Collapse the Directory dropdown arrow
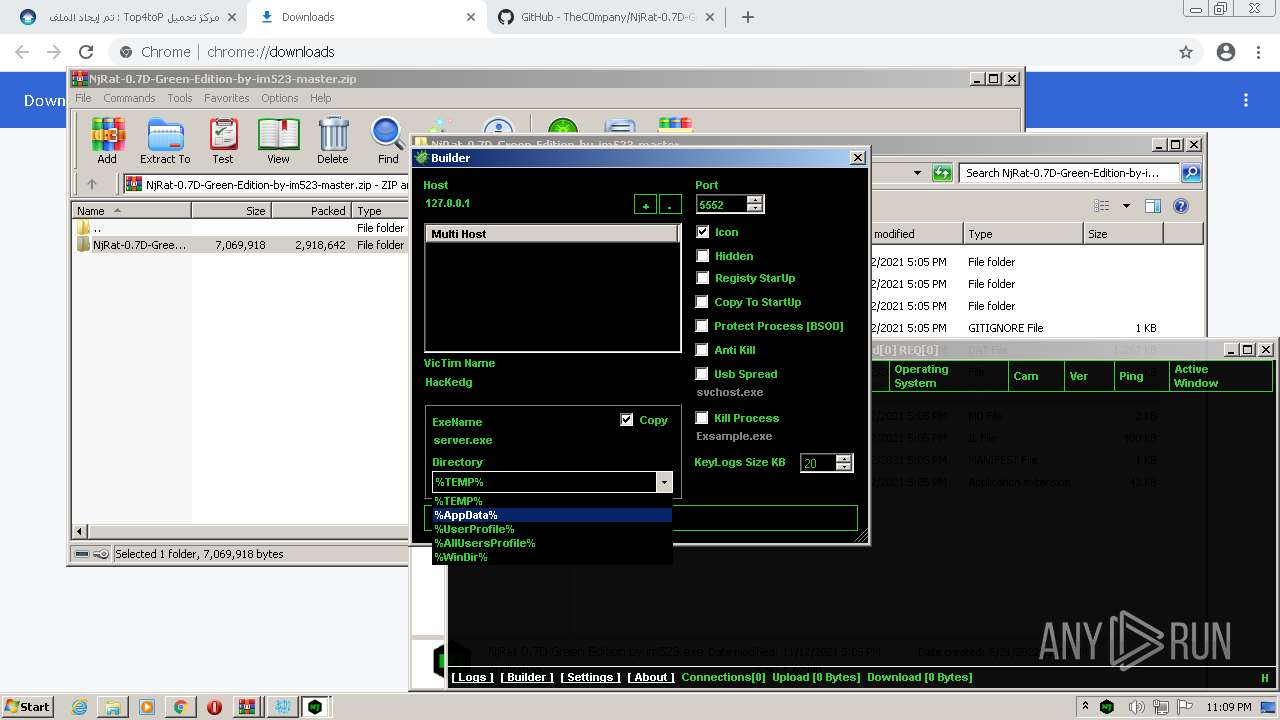Image resolution: width=1280 pixels, height=720 pixels. tap(665, 482)
